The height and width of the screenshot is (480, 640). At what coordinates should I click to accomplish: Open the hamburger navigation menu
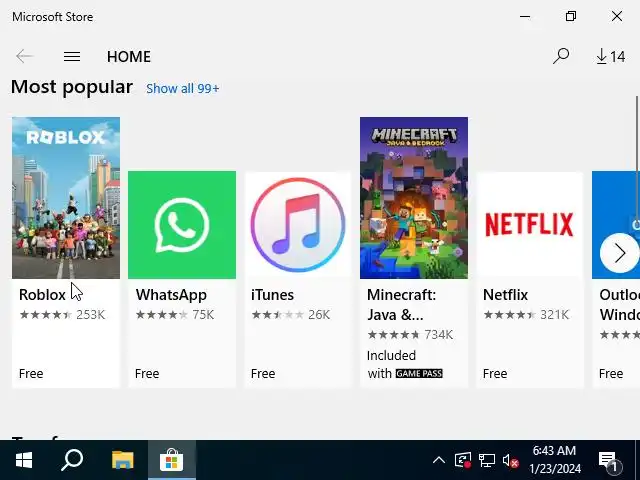(x=72, y=56)
